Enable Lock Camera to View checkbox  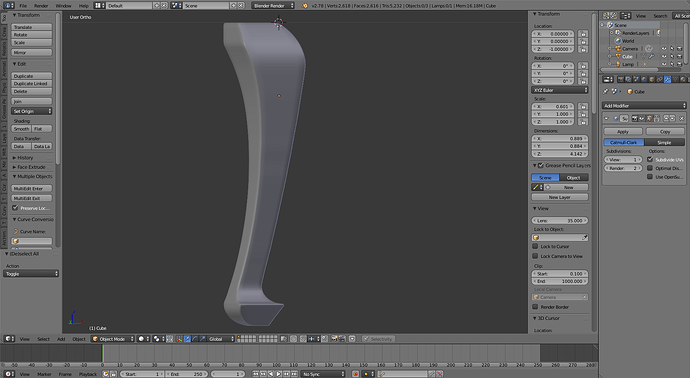point(535,256)
